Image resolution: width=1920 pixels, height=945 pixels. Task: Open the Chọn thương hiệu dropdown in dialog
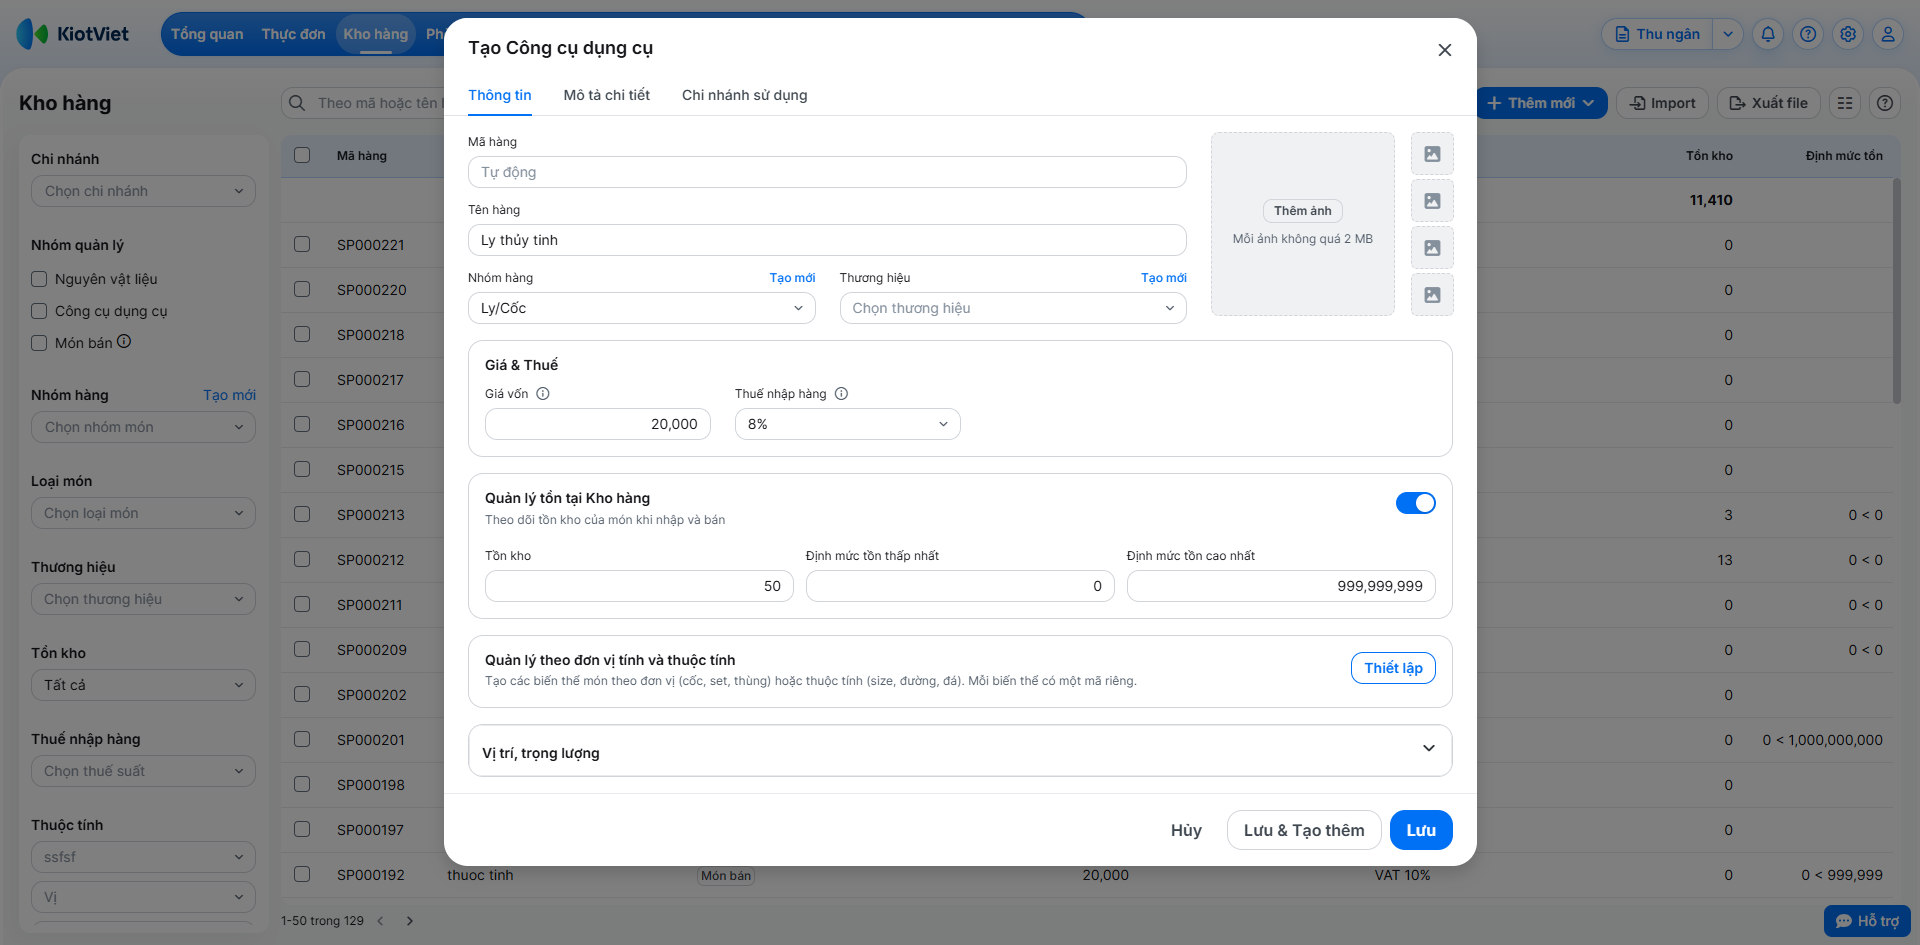tap(1012, 308)
